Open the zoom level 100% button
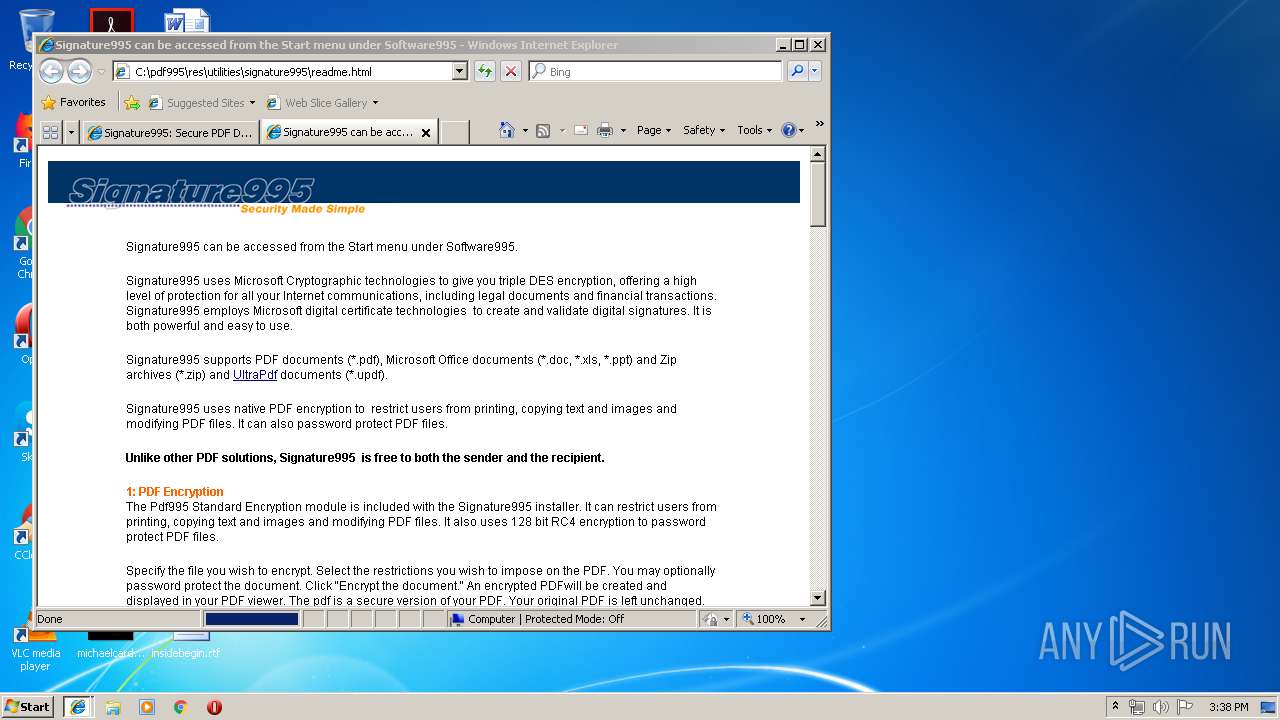 (764, 619)
